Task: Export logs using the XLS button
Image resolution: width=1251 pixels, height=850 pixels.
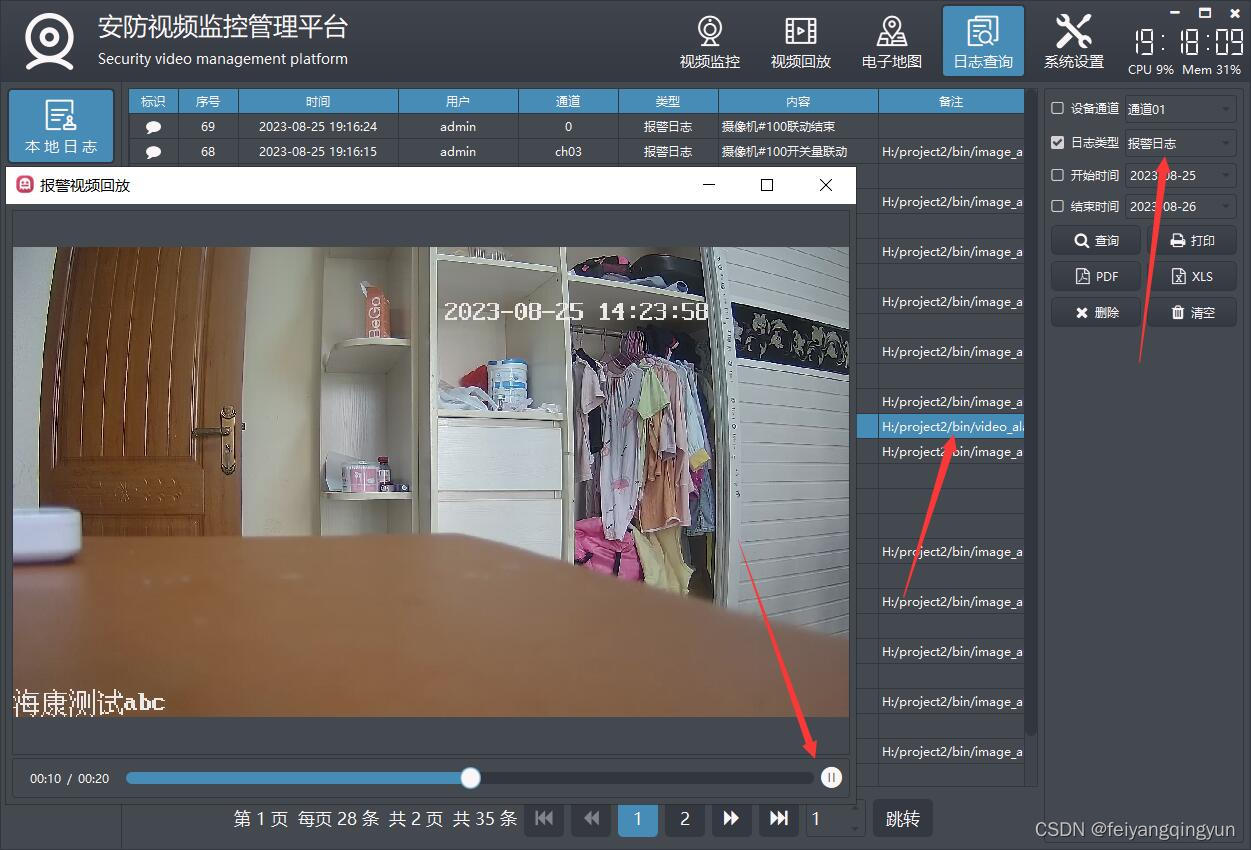Action: (x=1192, y=276)
